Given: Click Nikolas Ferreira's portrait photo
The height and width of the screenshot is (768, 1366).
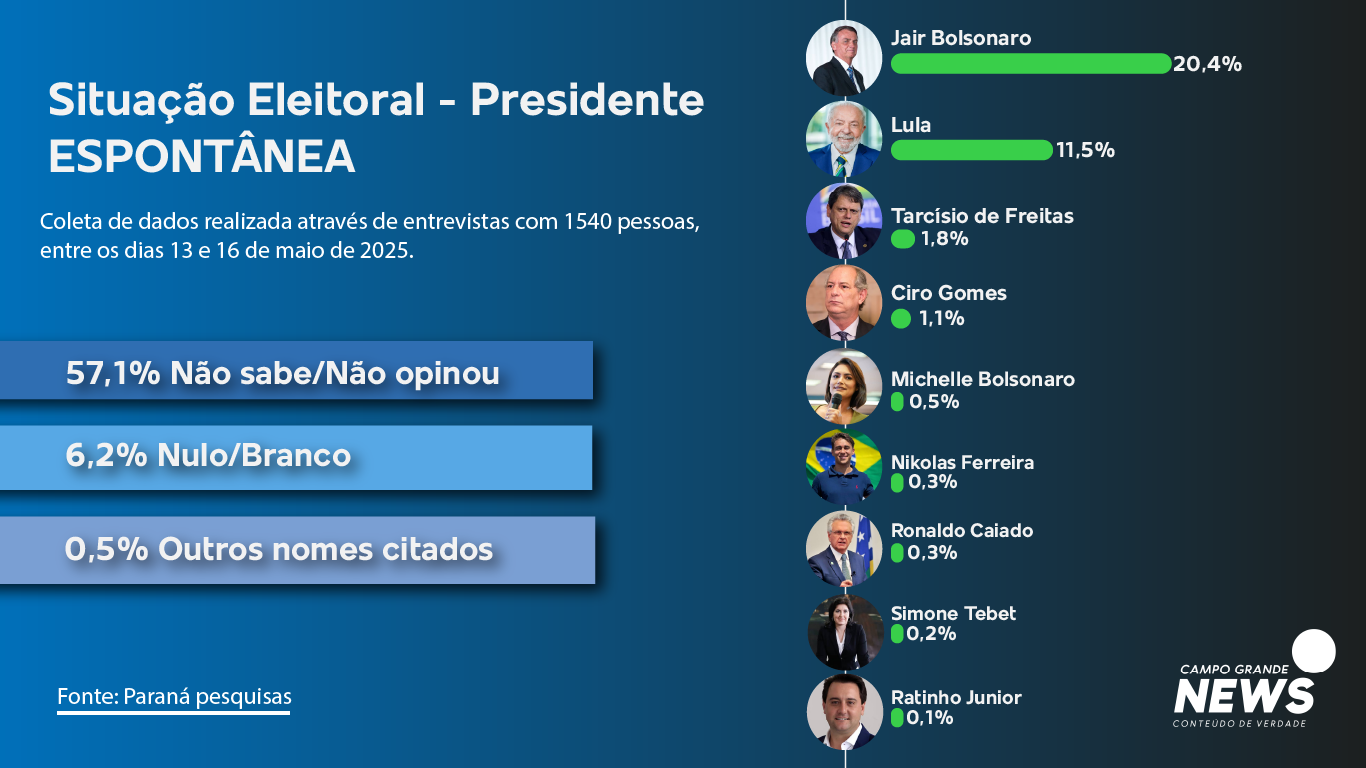Looking at the screenshot, I should pyautogui.click(x=844, y=468).
